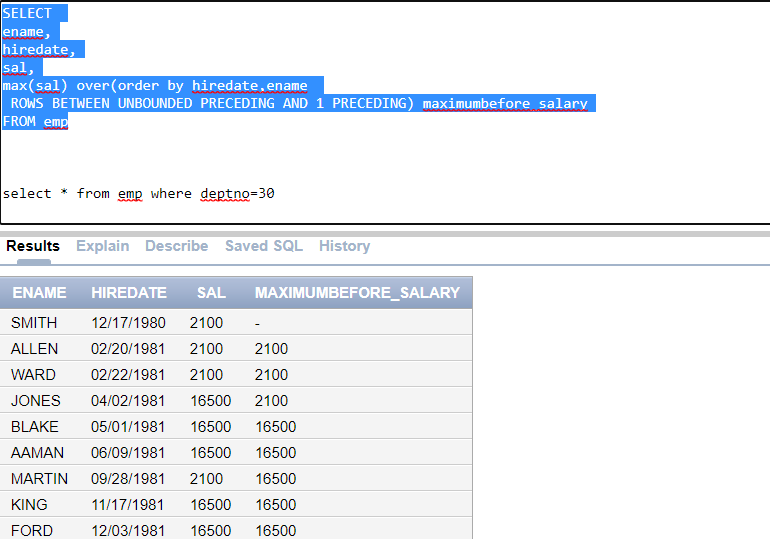Viewport: 770px width, 539px height.
Task: Click in the SQL editor on the deptno=30 query line
Action: pyautogui.click(x=138, y=193)
